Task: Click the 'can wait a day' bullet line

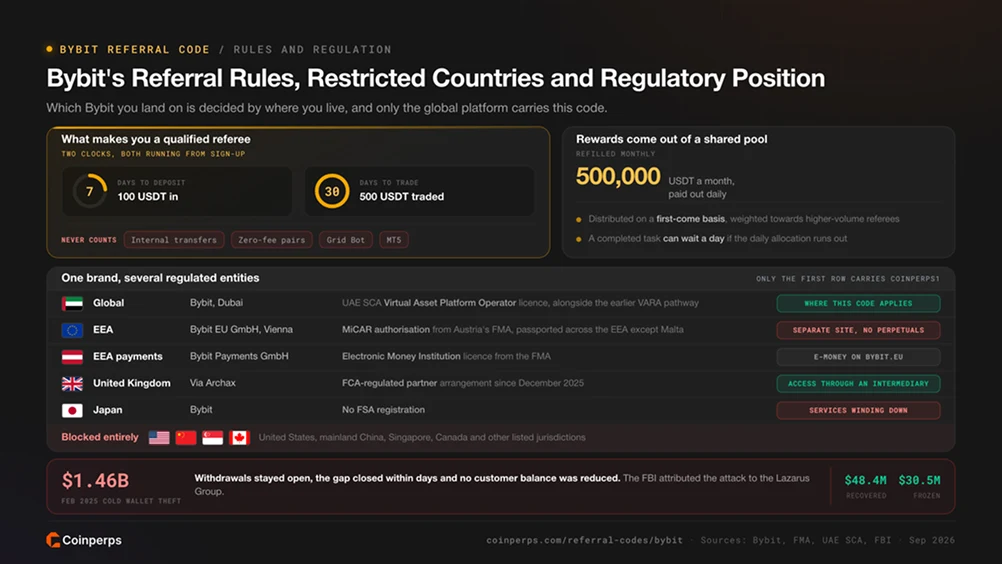Action: [x=718, y=239]
